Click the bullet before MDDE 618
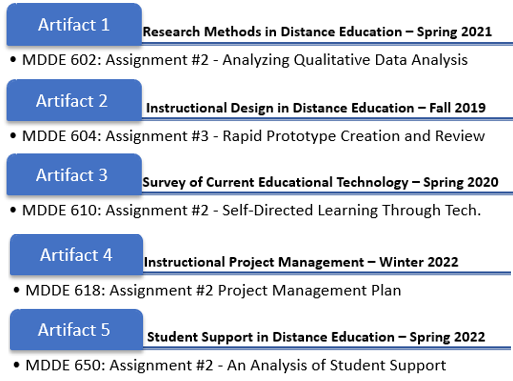 [x=17, y=290]
